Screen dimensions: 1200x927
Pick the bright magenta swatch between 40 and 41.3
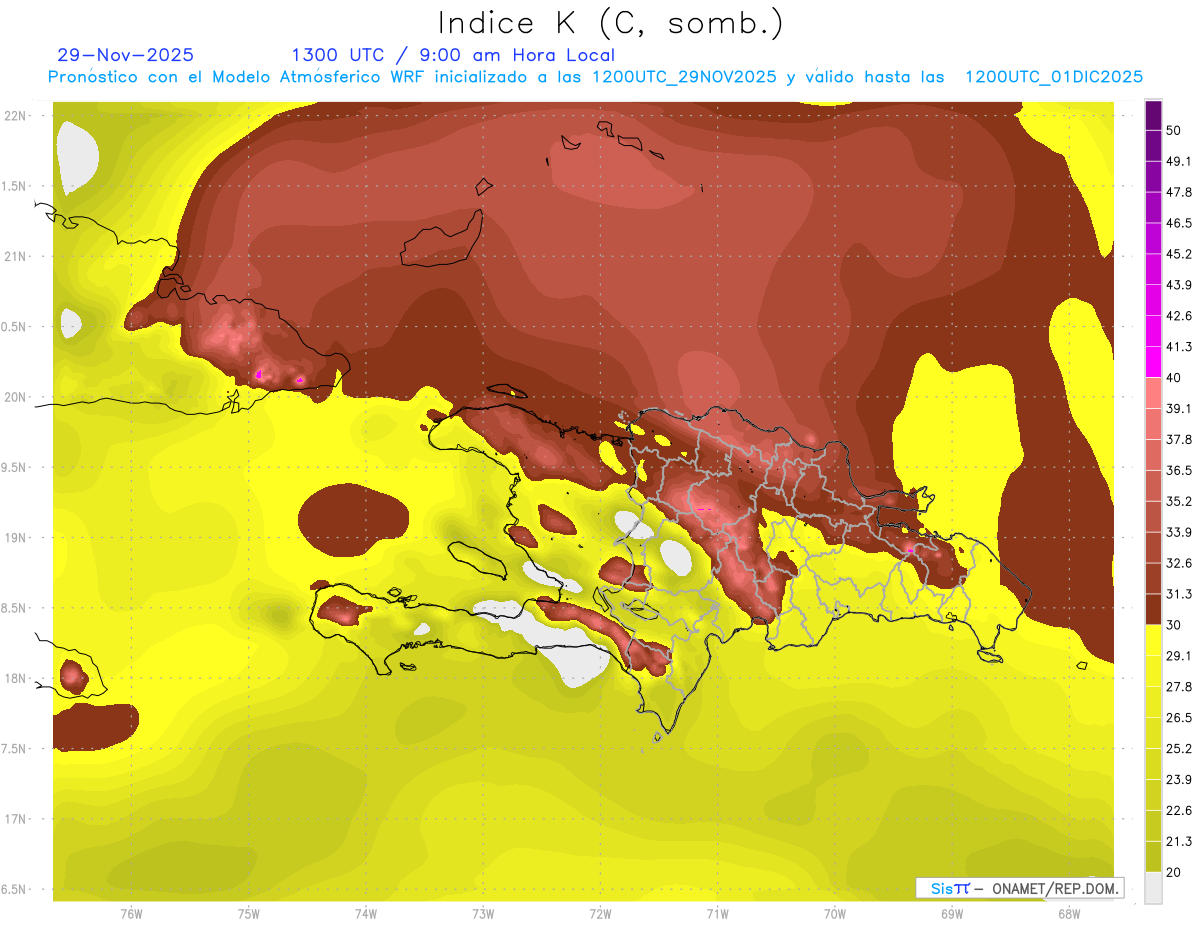[x=1153, y=362]
